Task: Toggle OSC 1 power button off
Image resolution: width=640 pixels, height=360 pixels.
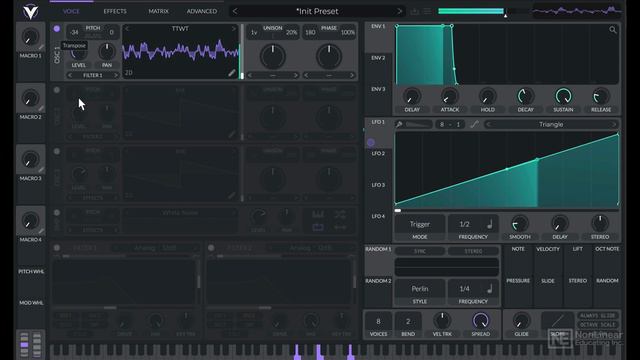Action: pos(57,29)
